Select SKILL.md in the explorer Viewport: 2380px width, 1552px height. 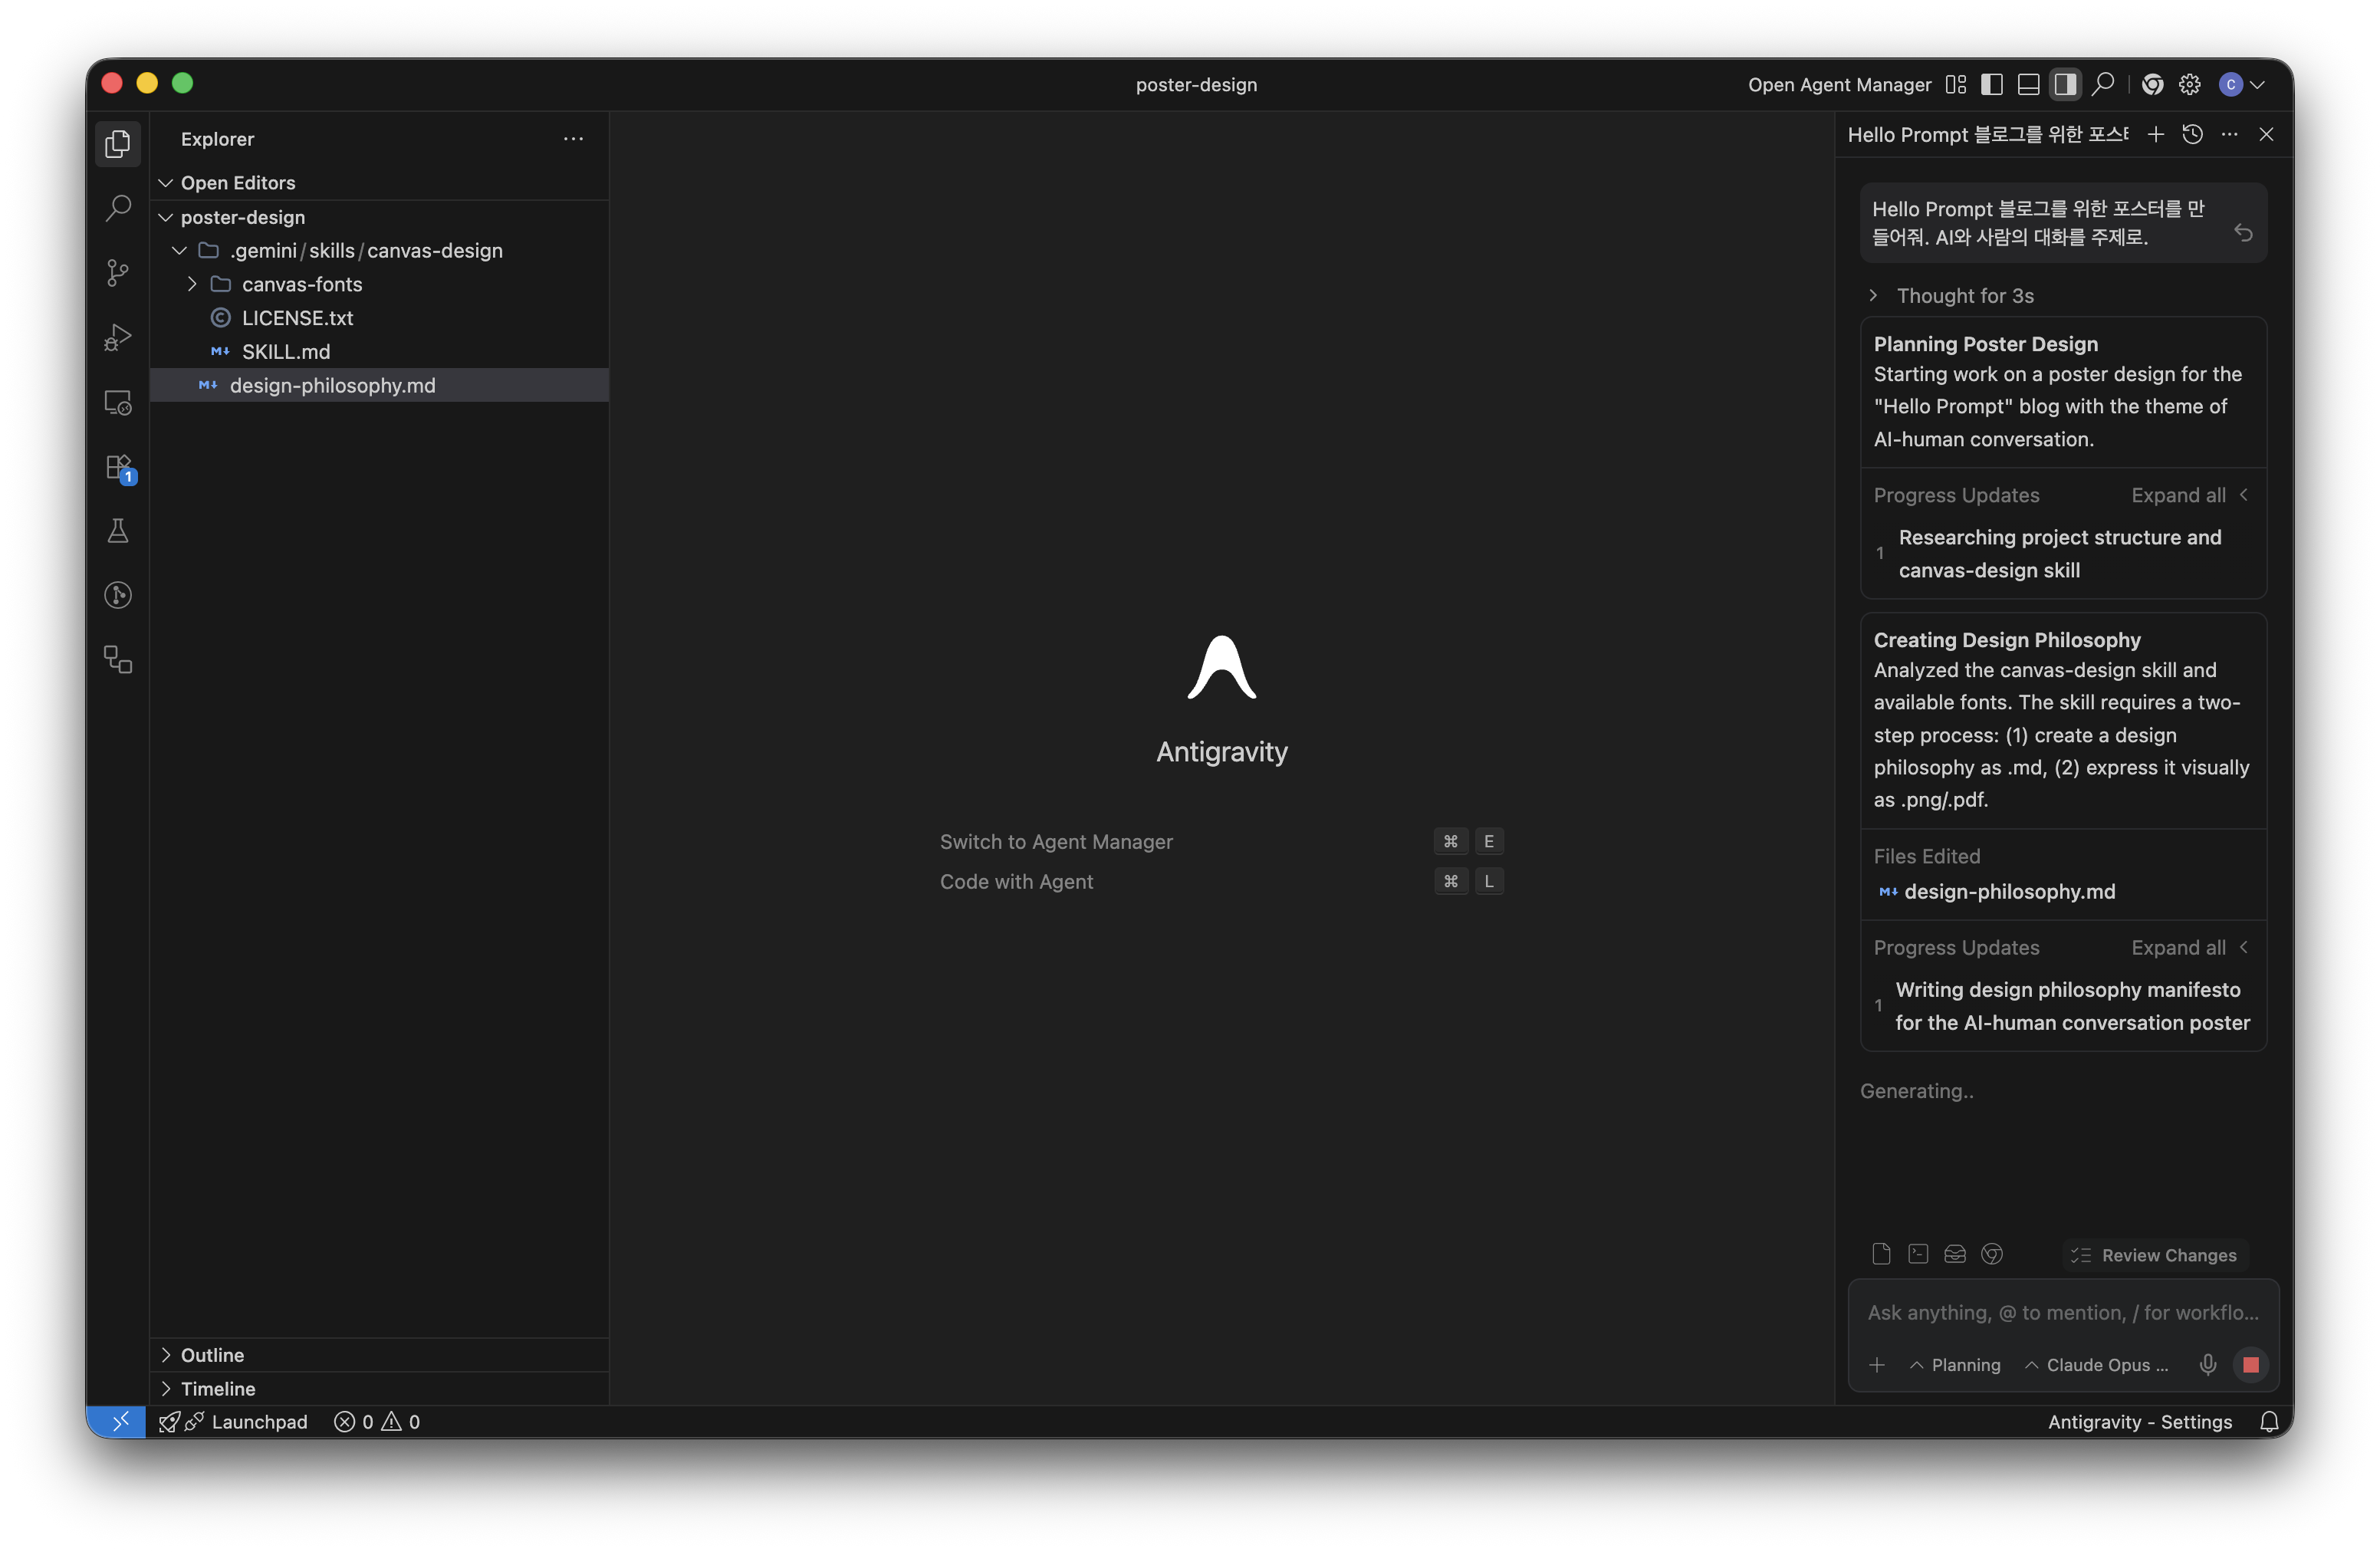point(286,352)
